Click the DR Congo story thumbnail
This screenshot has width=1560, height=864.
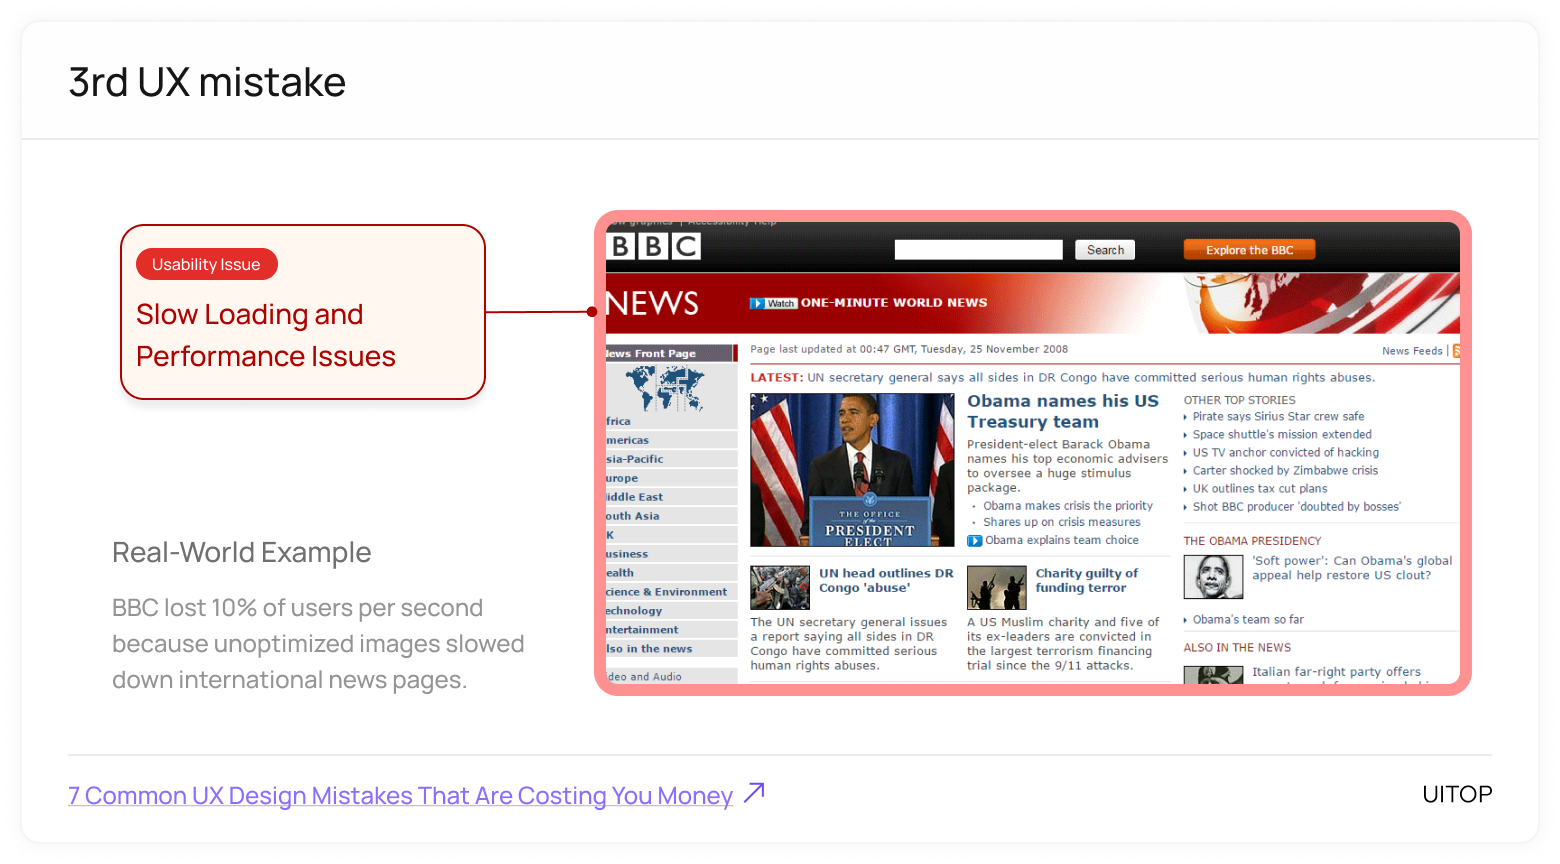(780, 588)
